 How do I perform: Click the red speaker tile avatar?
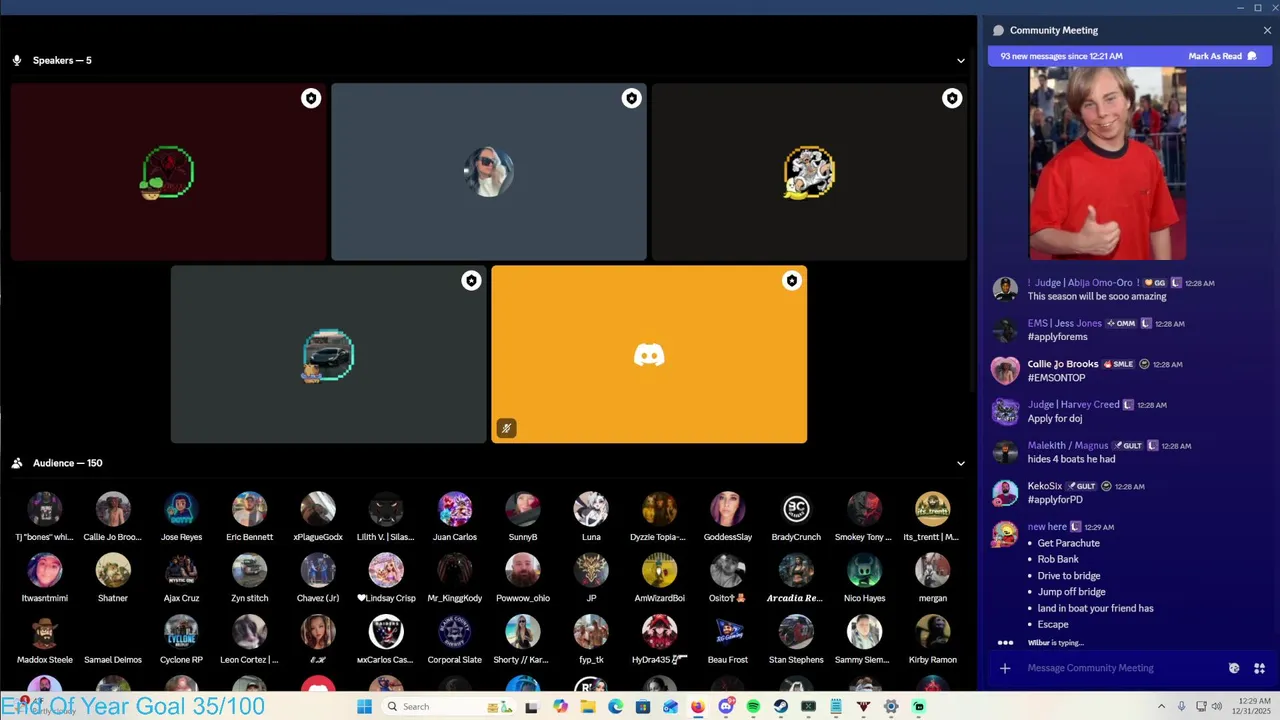click(167, 172)
